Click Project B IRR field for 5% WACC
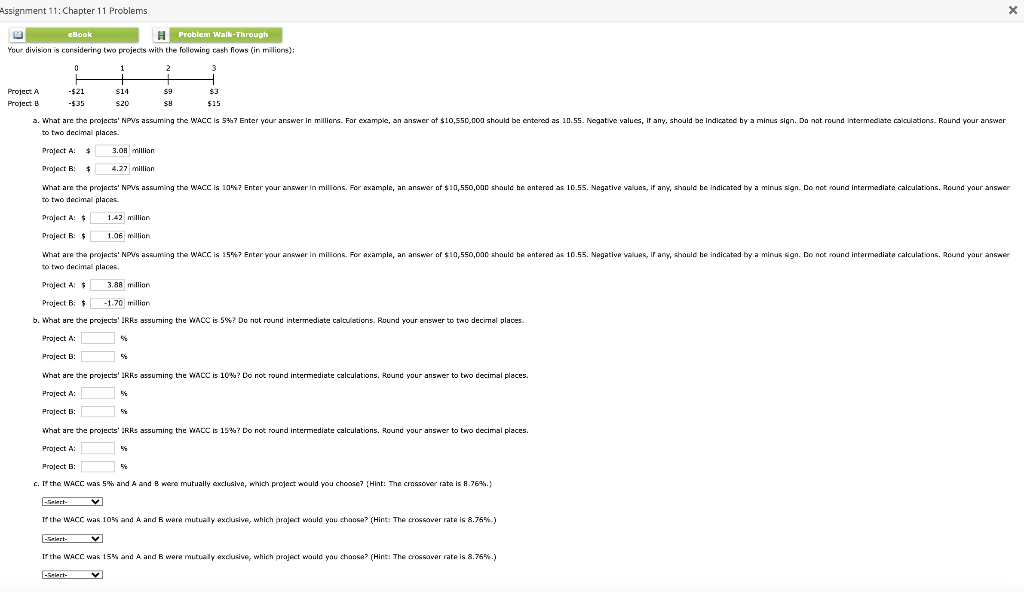The image size is (1024, 592). [x=98, y=357]
